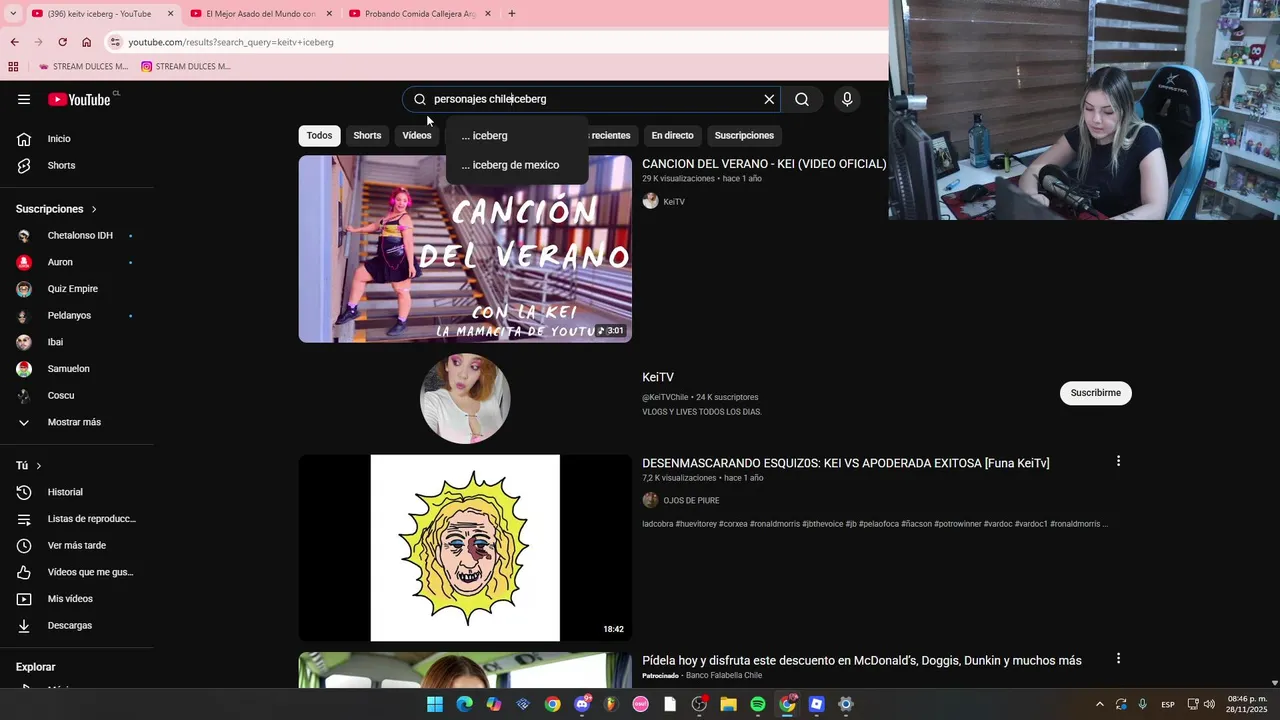Select the Todos filter chip

(x=319, y=135)
